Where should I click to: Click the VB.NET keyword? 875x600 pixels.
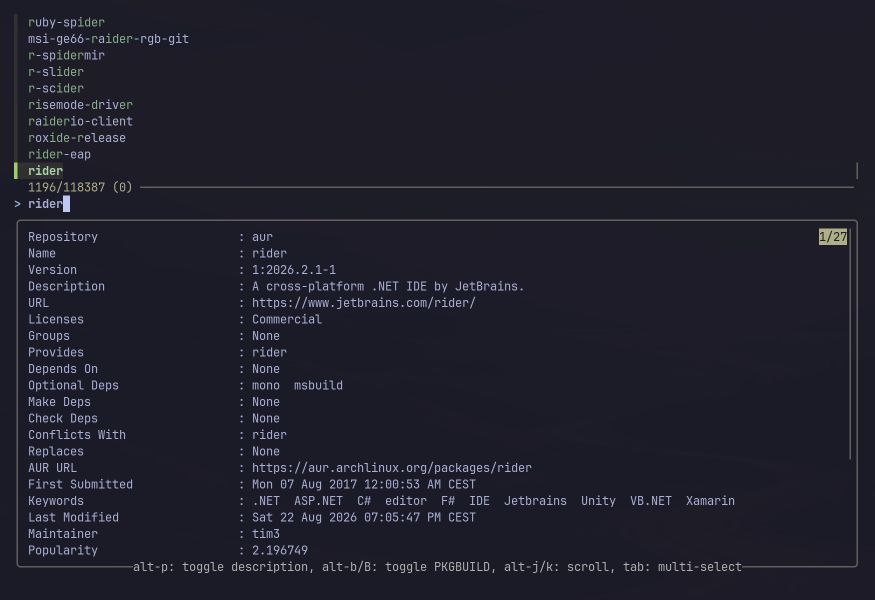(651, 501)
